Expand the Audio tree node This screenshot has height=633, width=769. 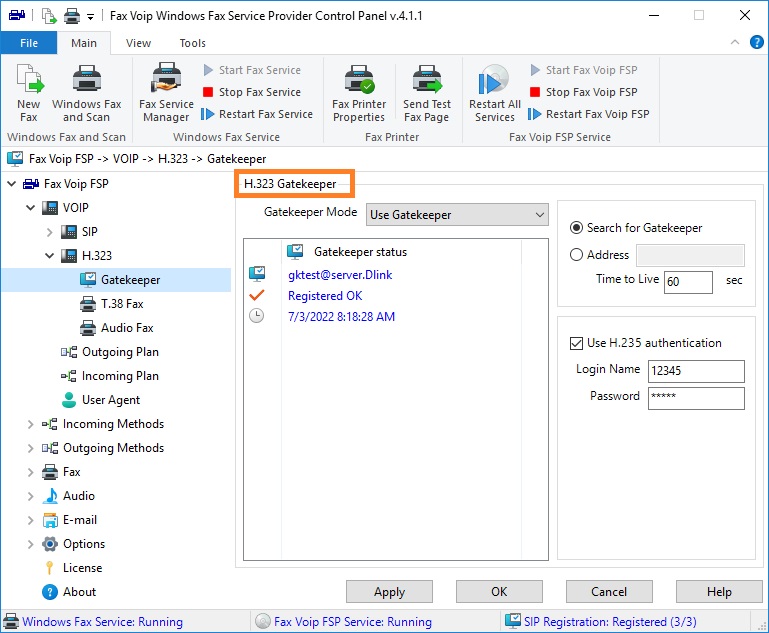[30, 496]
